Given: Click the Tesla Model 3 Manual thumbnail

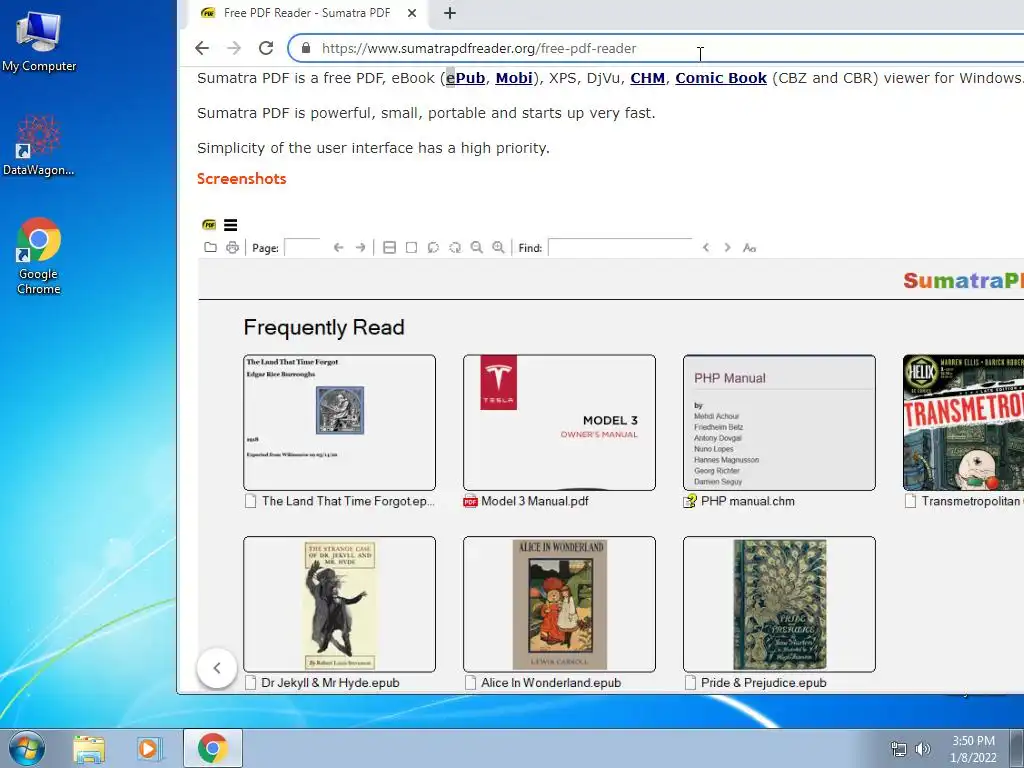Looking at the screenshot, I should click(x=560, y=423).
